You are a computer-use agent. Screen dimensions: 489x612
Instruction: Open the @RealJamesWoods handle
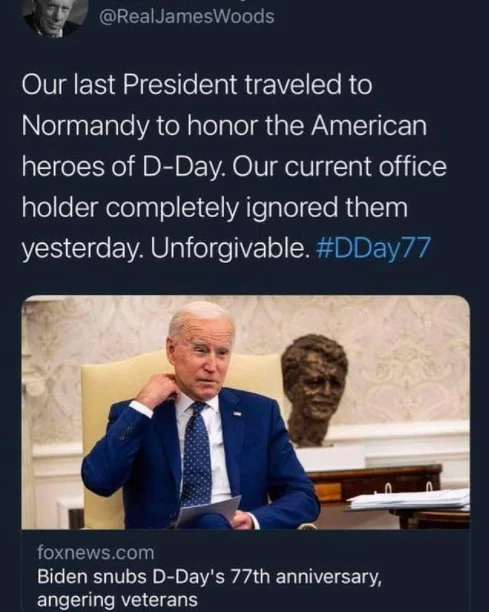point(187,17)
